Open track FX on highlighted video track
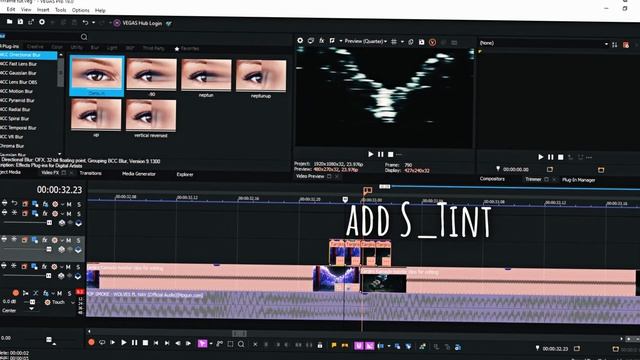640x360 pixels. [x=45, y=240]
